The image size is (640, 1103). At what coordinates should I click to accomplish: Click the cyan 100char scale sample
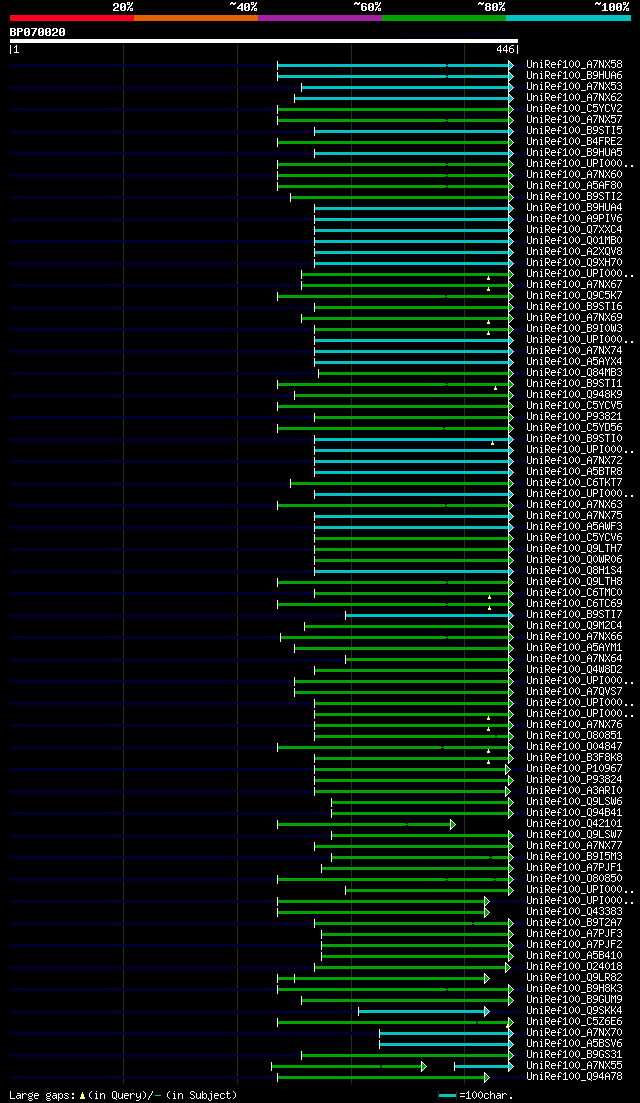tap(447, 1096)
